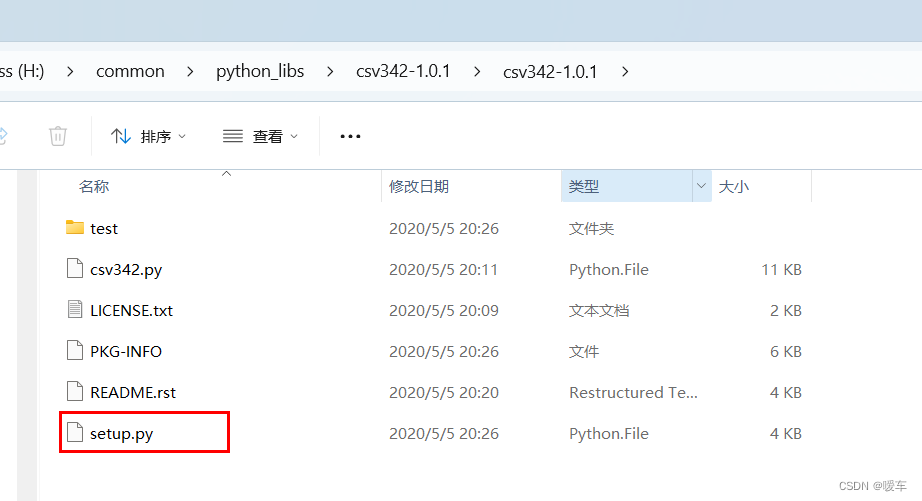Open the type column filter dropdown arrow
Screen dimensions: 922x501
[701, 186]
